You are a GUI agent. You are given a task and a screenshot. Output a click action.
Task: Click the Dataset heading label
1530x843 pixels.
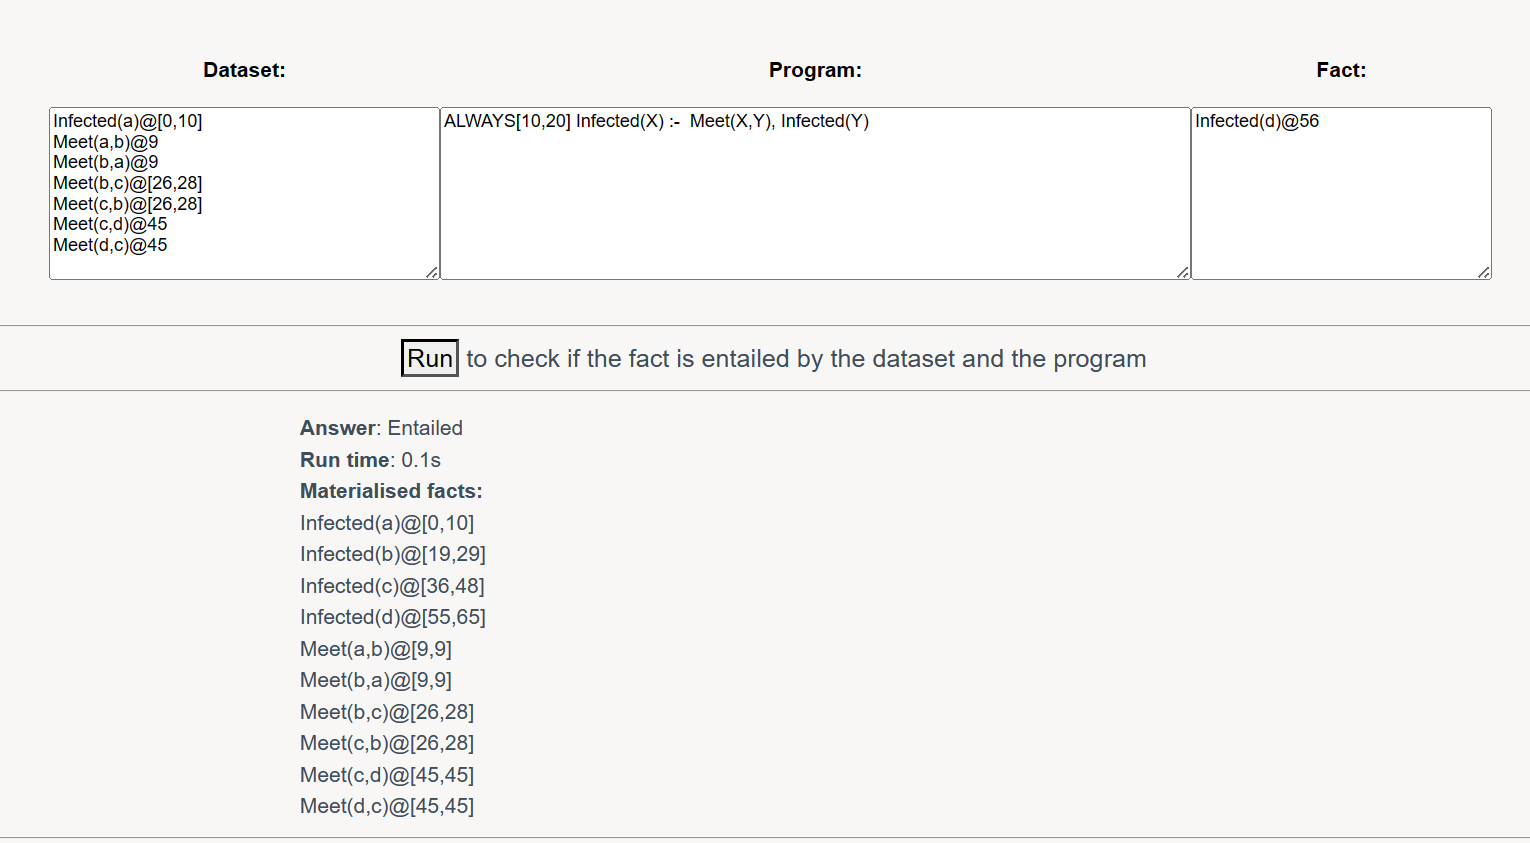(x=244, y=70)
